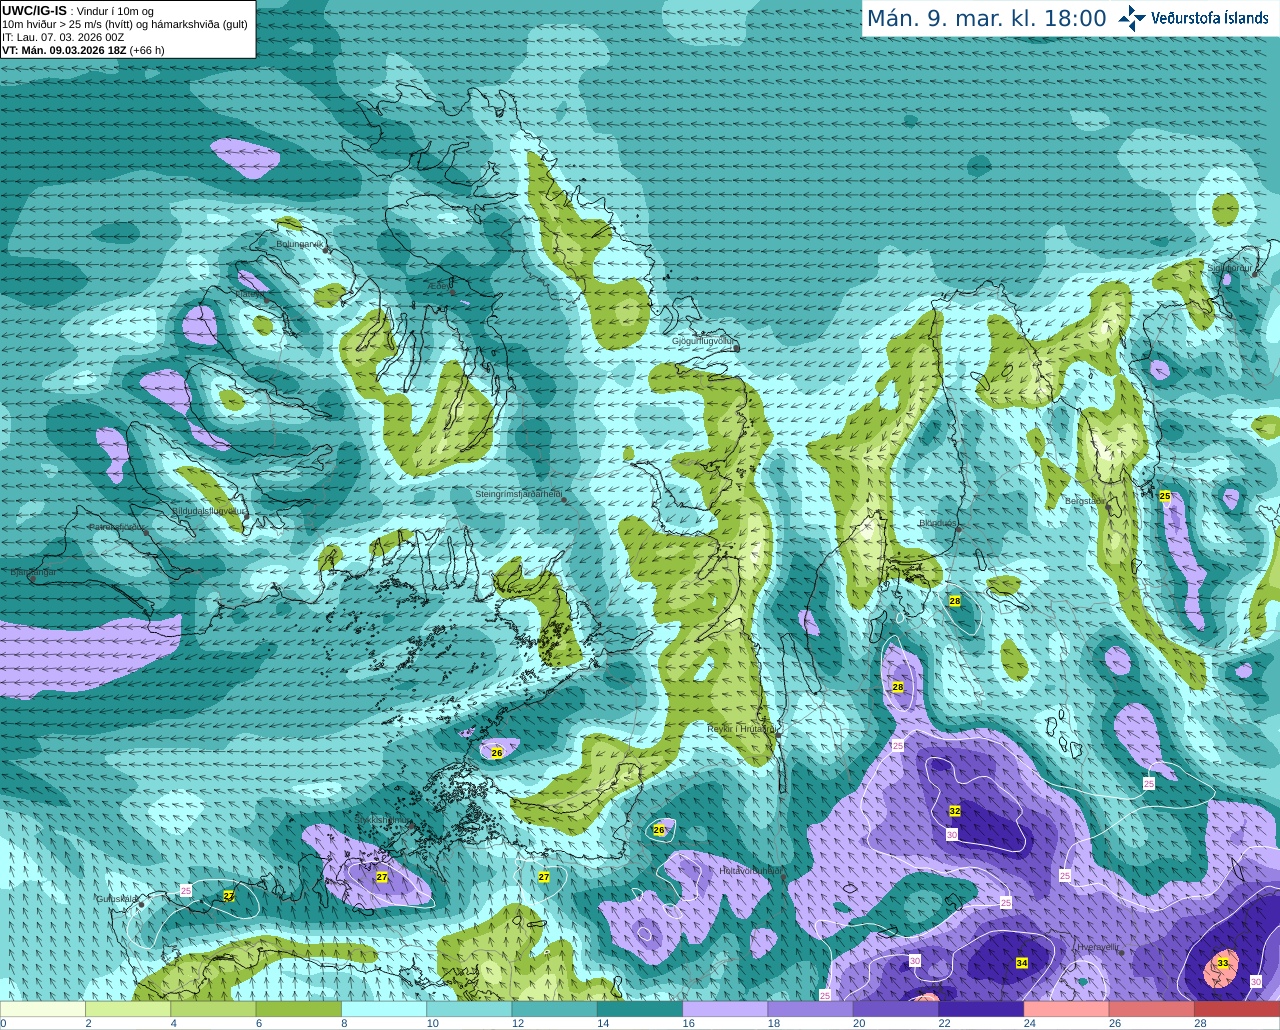Click the Steingrímsfjarðarheiði station marker
This screenshot has height=1030, width=1280.
tap(563, 500)
